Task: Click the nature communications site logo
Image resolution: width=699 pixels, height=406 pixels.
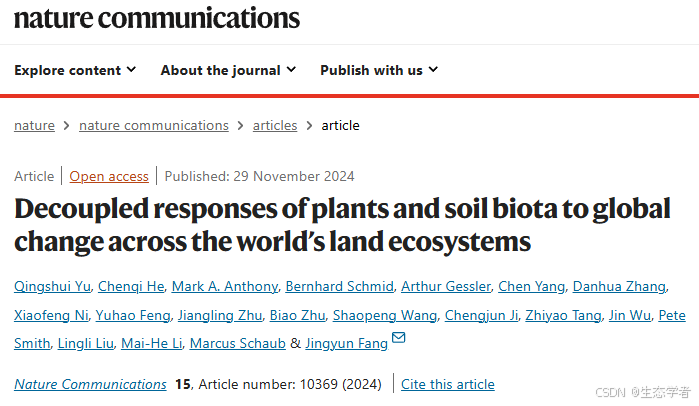Action: tap(157, 18)
